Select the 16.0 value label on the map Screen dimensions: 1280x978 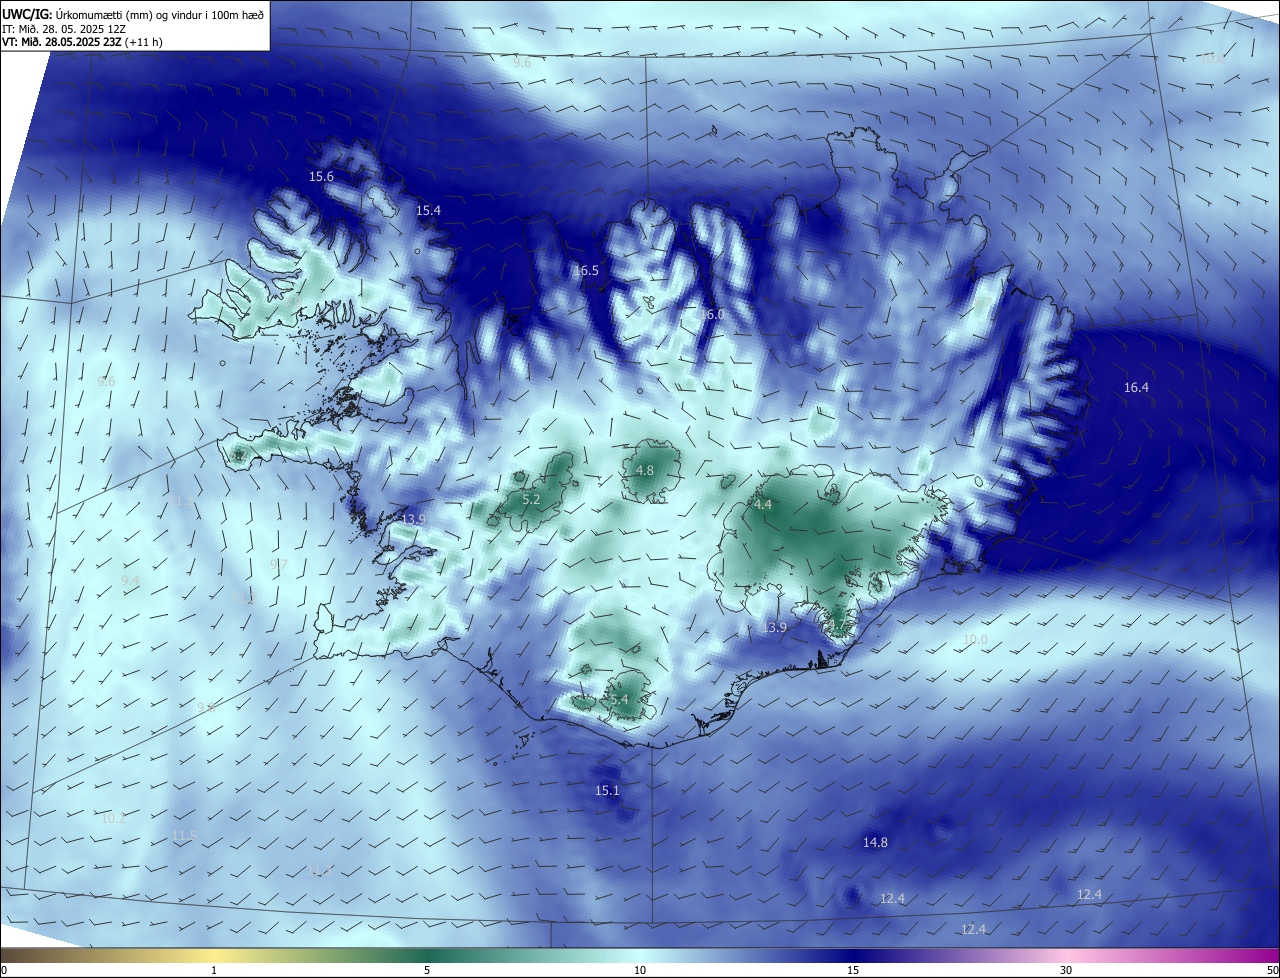pyautogui.click(x=711, y=314)
